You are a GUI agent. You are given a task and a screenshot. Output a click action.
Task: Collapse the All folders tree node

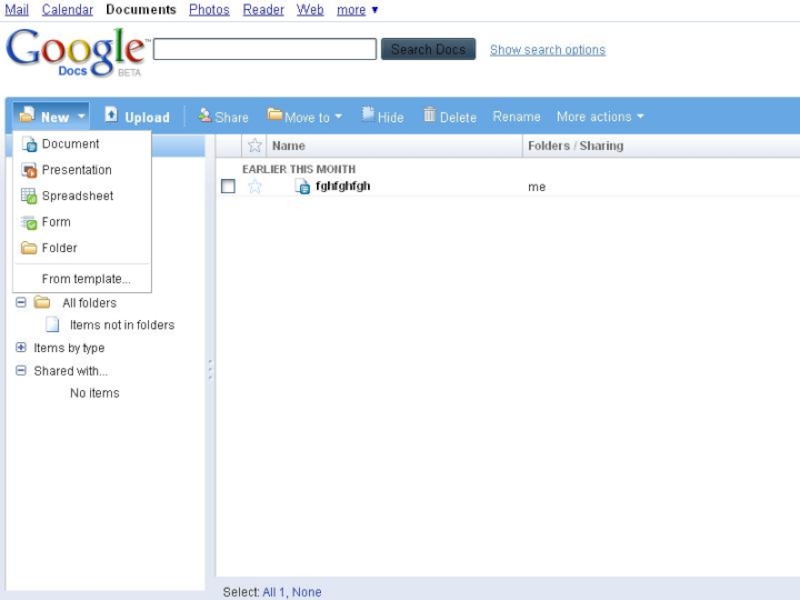(x=21, y=303)
